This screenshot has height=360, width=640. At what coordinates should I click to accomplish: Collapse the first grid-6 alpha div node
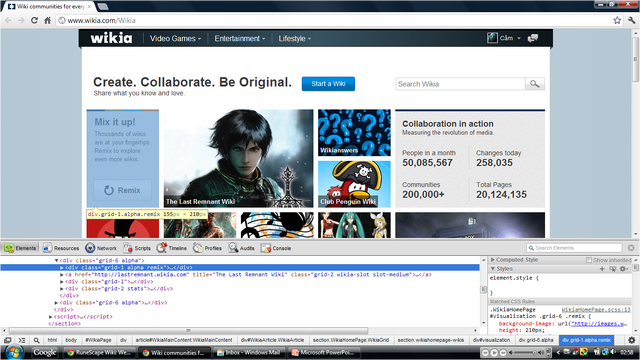click(x=56, y=260)
